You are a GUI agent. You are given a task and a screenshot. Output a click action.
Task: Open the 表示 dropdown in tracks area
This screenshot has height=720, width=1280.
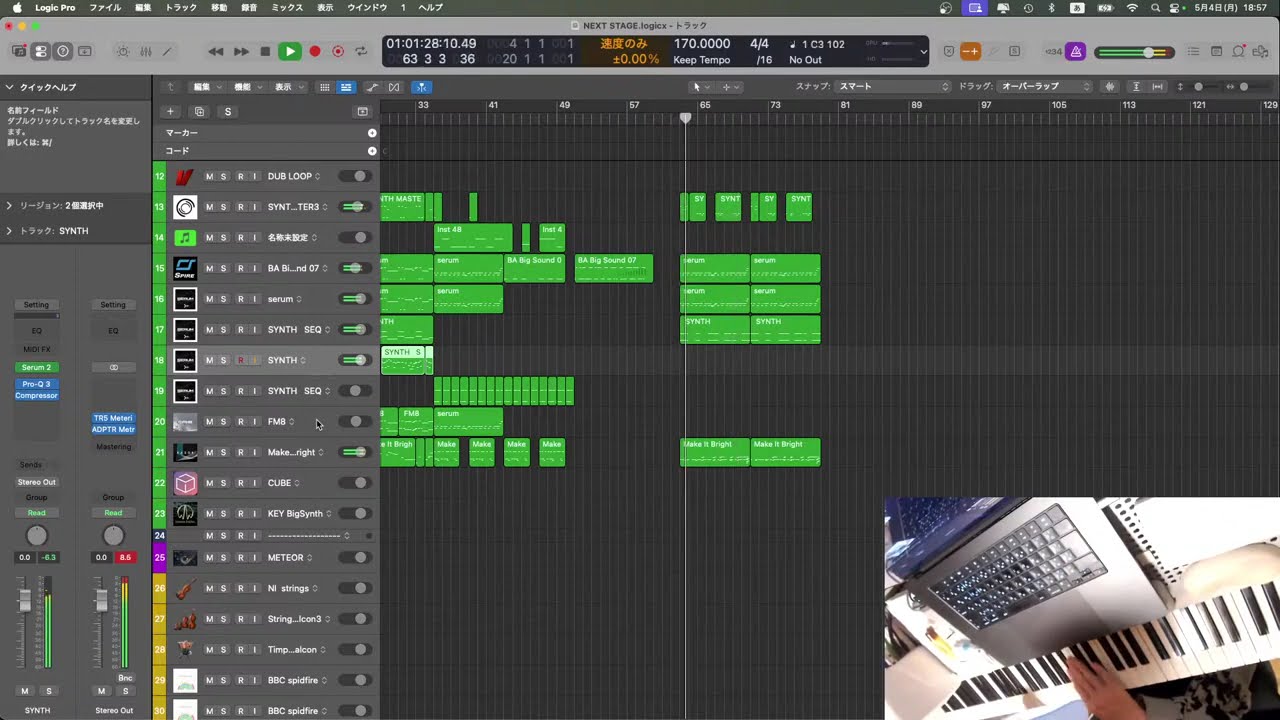[287, 87]
